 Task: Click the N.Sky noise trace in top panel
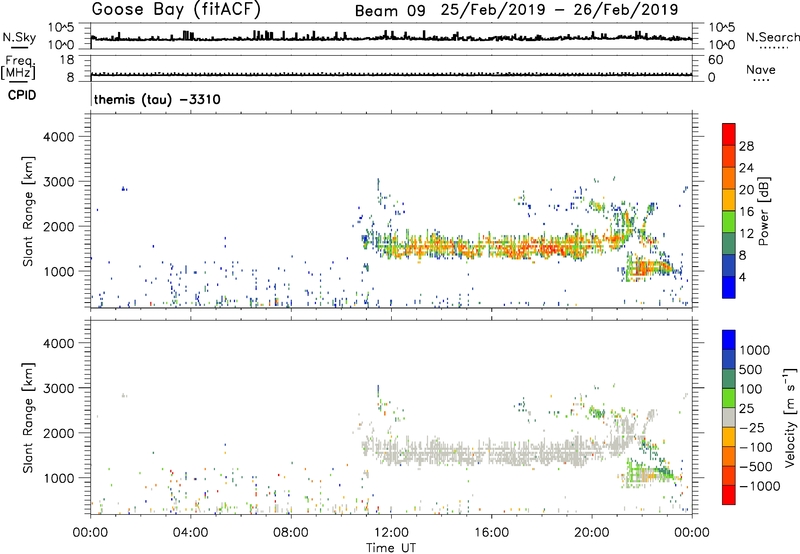coord(391,38)
